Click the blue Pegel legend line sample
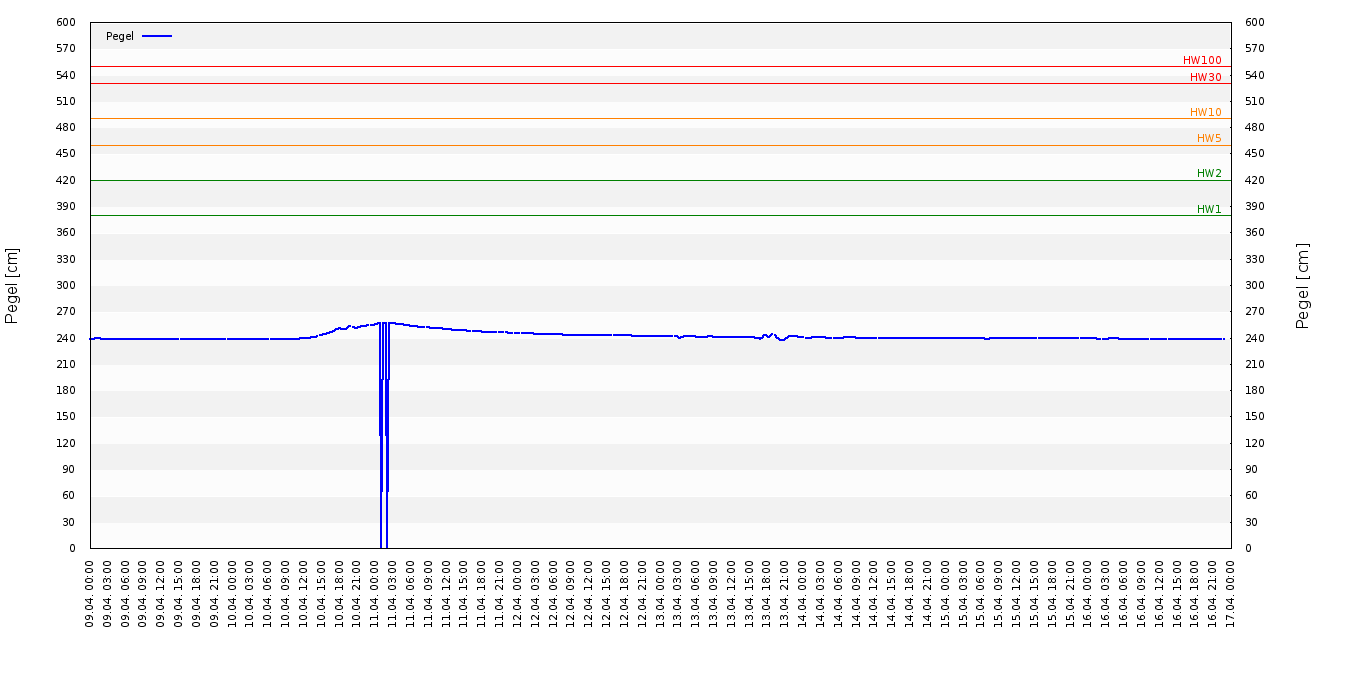Viewport: 1350px width, 700px height. tap(157, 36)
